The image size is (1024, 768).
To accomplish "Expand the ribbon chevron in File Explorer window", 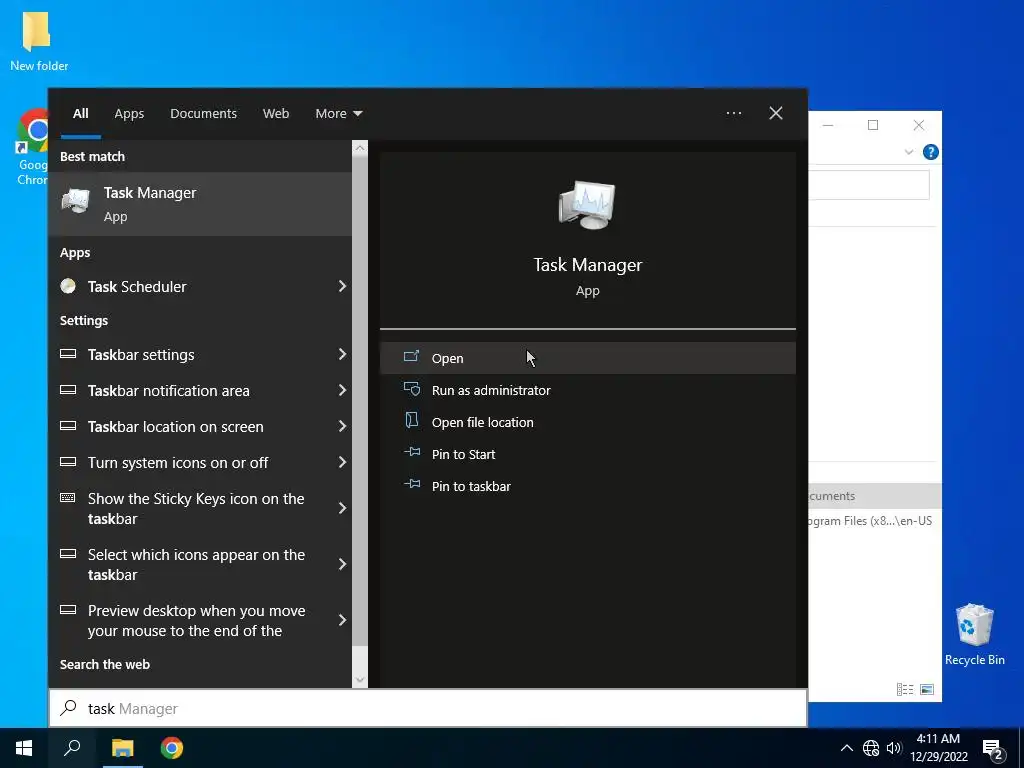I will (x=908, y=152).
